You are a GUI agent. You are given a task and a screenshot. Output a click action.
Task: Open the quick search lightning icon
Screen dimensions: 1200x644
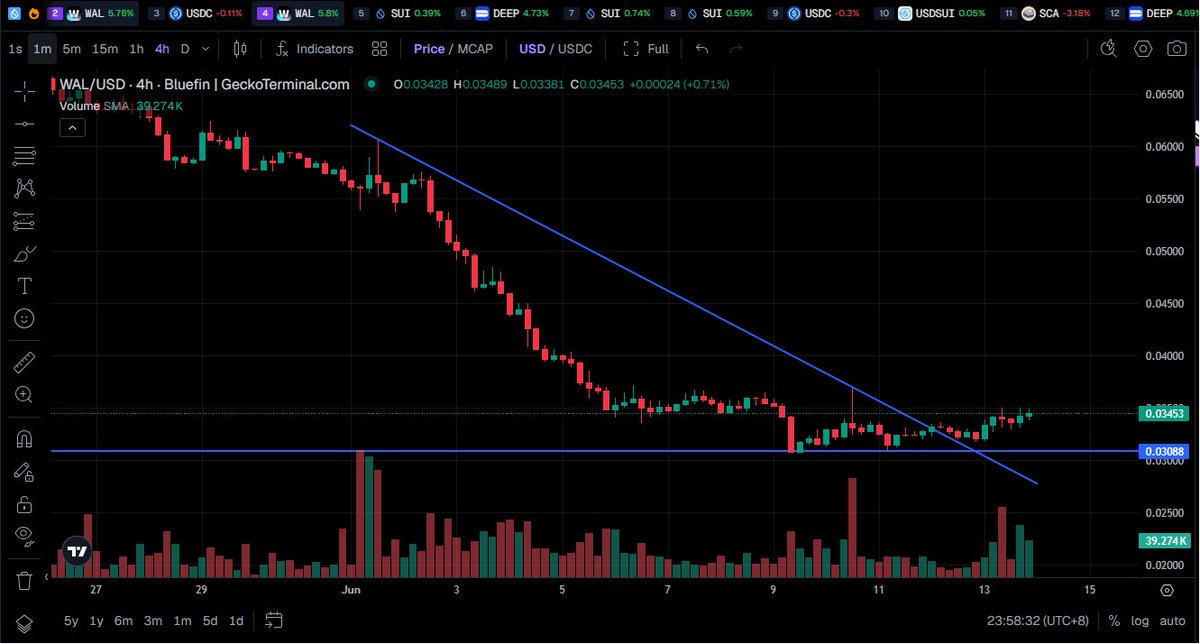[x=1108, y=48]
